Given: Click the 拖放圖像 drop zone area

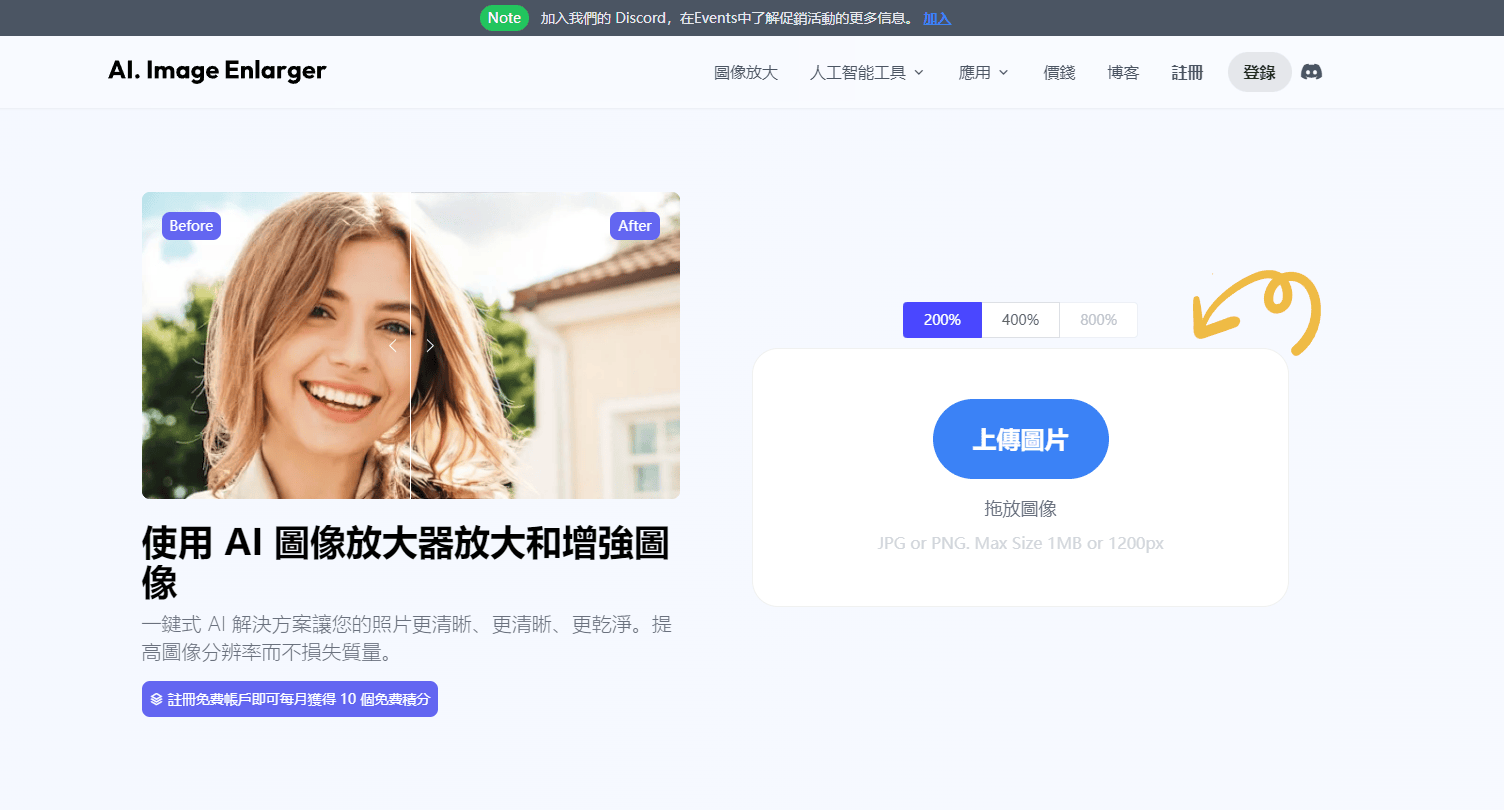Looking at the screenshot, I should click(1020, 508).
